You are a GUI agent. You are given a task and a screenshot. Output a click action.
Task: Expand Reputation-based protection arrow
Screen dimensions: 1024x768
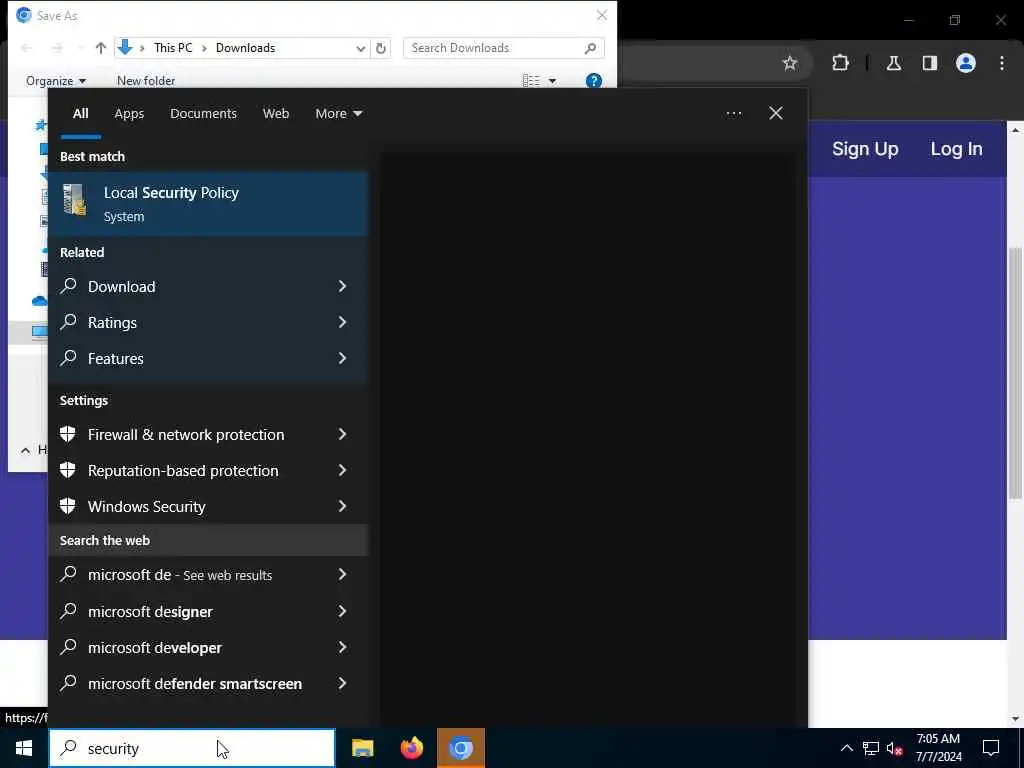[342, 470]
